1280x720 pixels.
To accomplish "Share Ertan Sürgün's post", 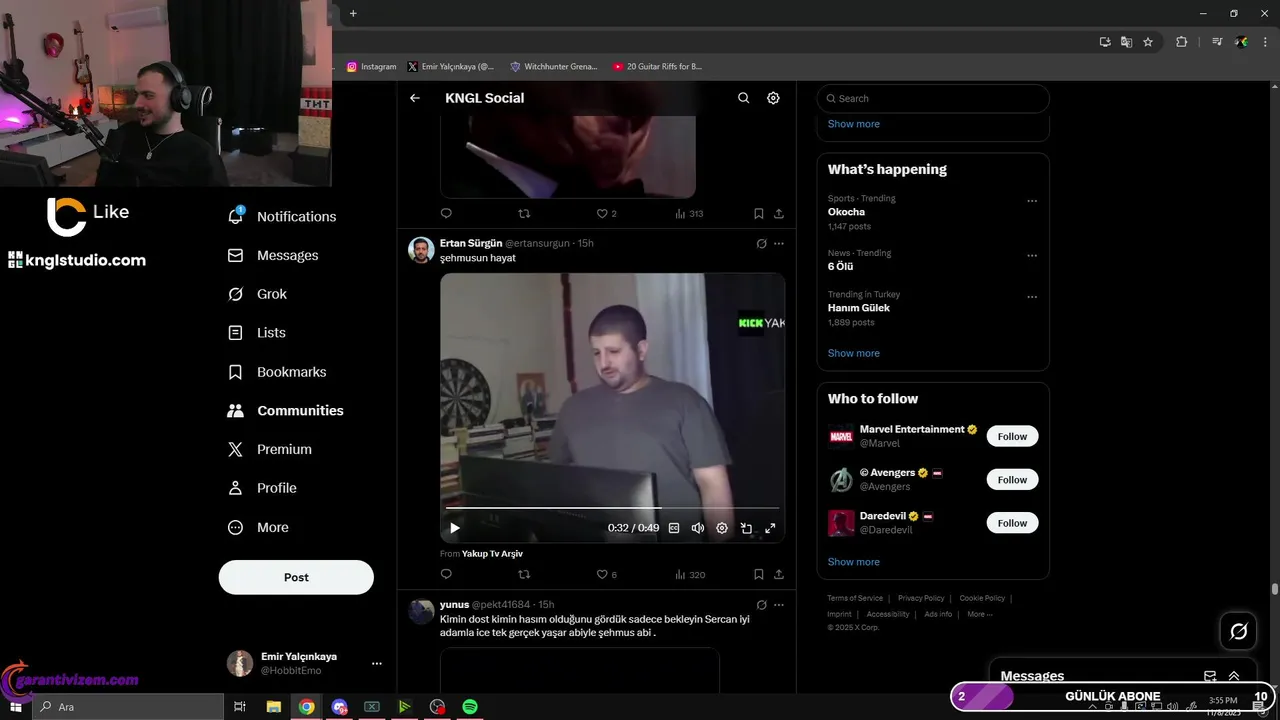I will (779, 574).
